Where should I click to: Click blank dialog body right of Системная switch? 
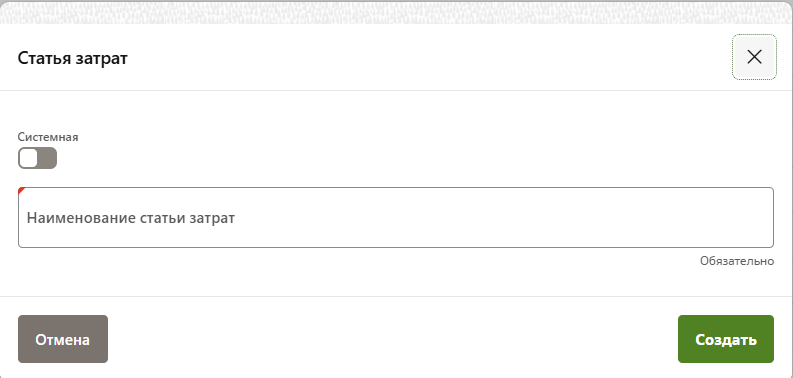[405, 158]
